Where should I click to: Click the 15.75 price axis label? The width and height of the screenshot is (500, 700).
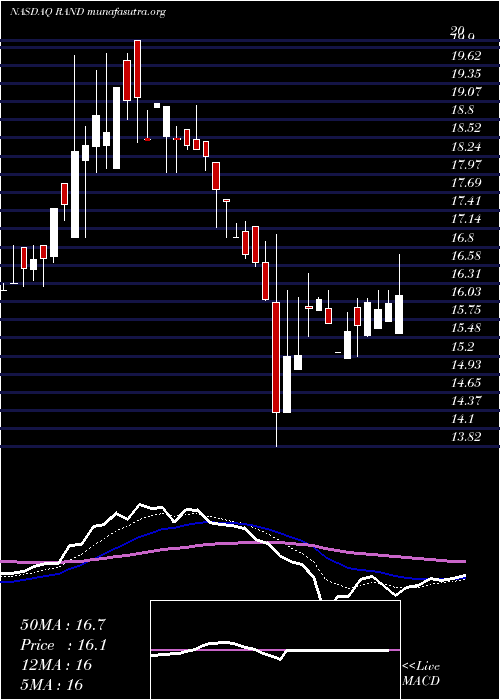[x=466, y=310]
